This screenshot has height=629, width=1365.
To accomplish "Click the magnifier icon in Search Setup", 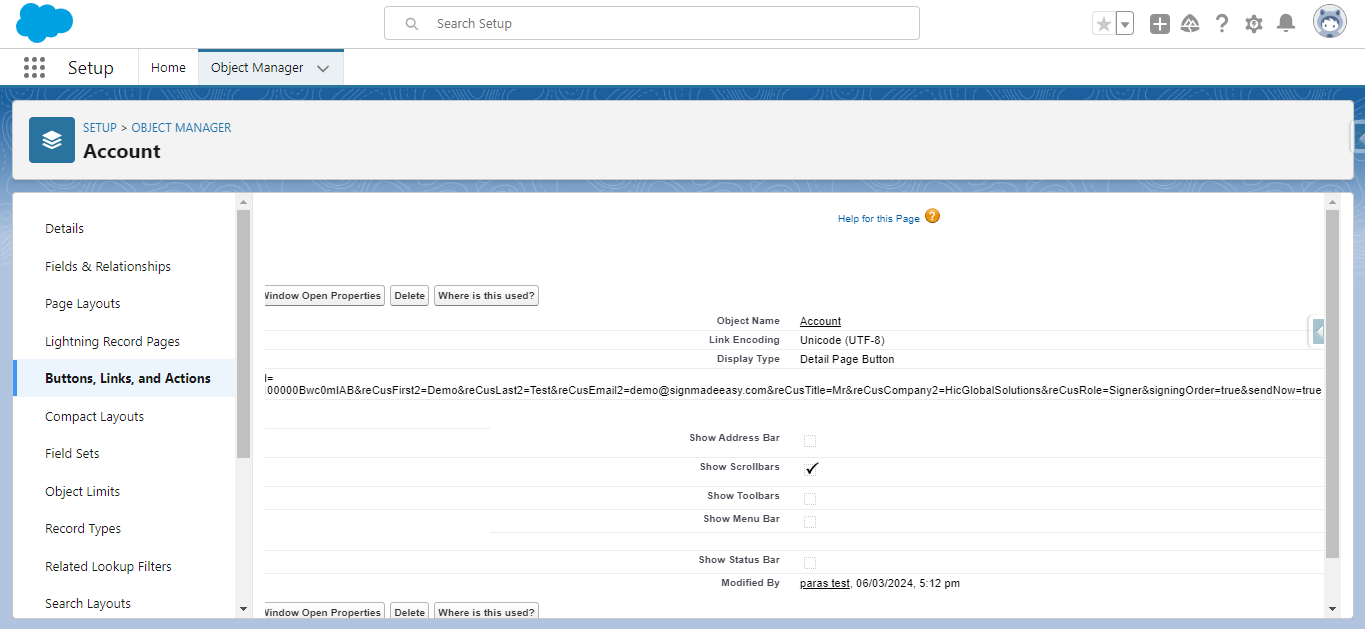I will tap(412, 23).
